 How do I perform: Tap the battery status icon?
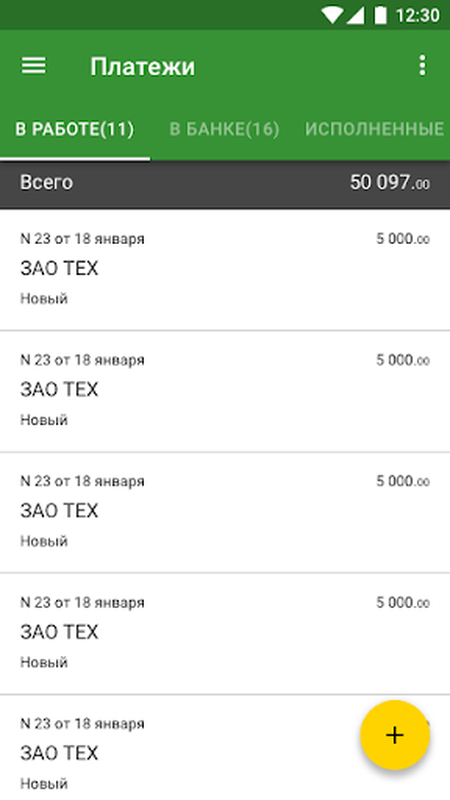(x=380, y=15)
